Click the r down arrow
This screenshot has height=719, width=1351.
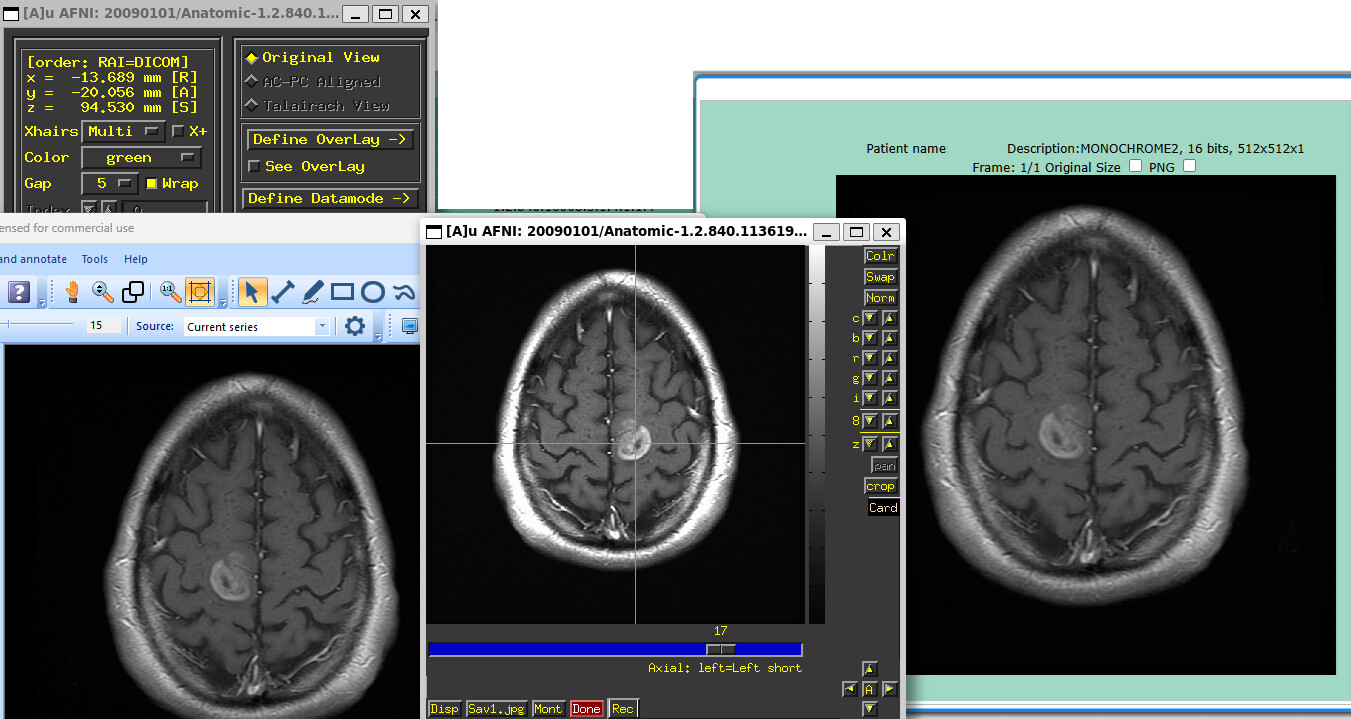pos(870,358)
